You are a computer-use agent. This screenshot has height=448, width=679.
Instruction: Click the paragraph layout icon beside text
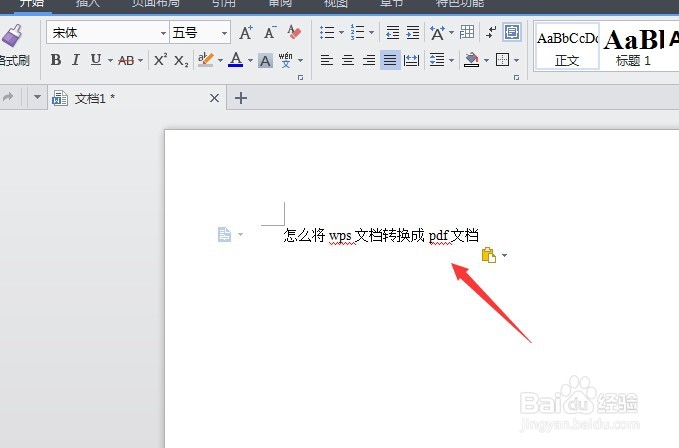pos(224,235)
